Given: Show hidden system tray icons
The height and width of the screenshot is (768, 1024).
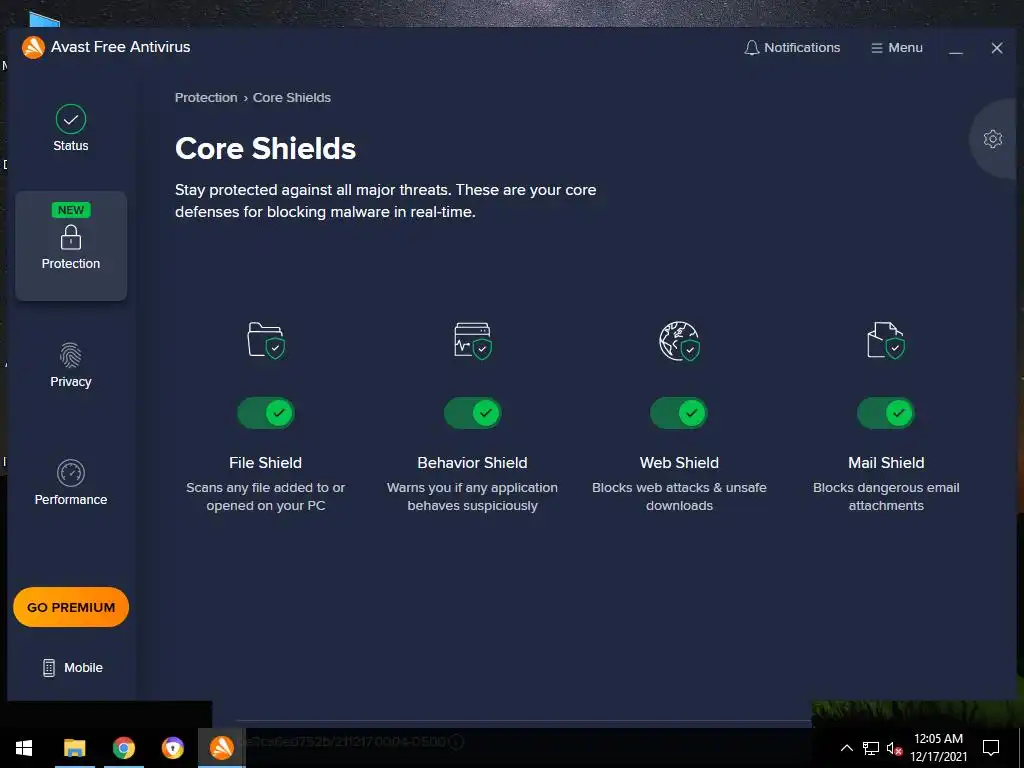Looking at the screenshot, I should (846, 748).
